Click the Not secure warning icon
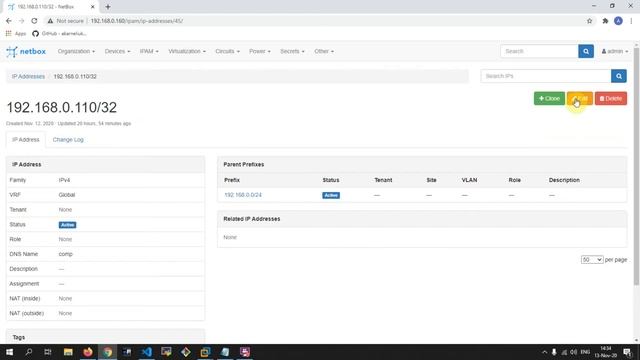 pyautogui.click(x=50, y=21)
